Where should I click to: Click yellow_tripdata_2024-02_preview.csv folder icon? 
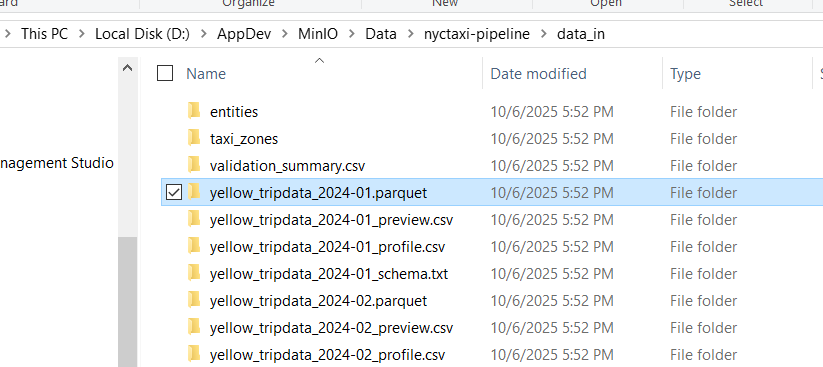click(194, 328)
